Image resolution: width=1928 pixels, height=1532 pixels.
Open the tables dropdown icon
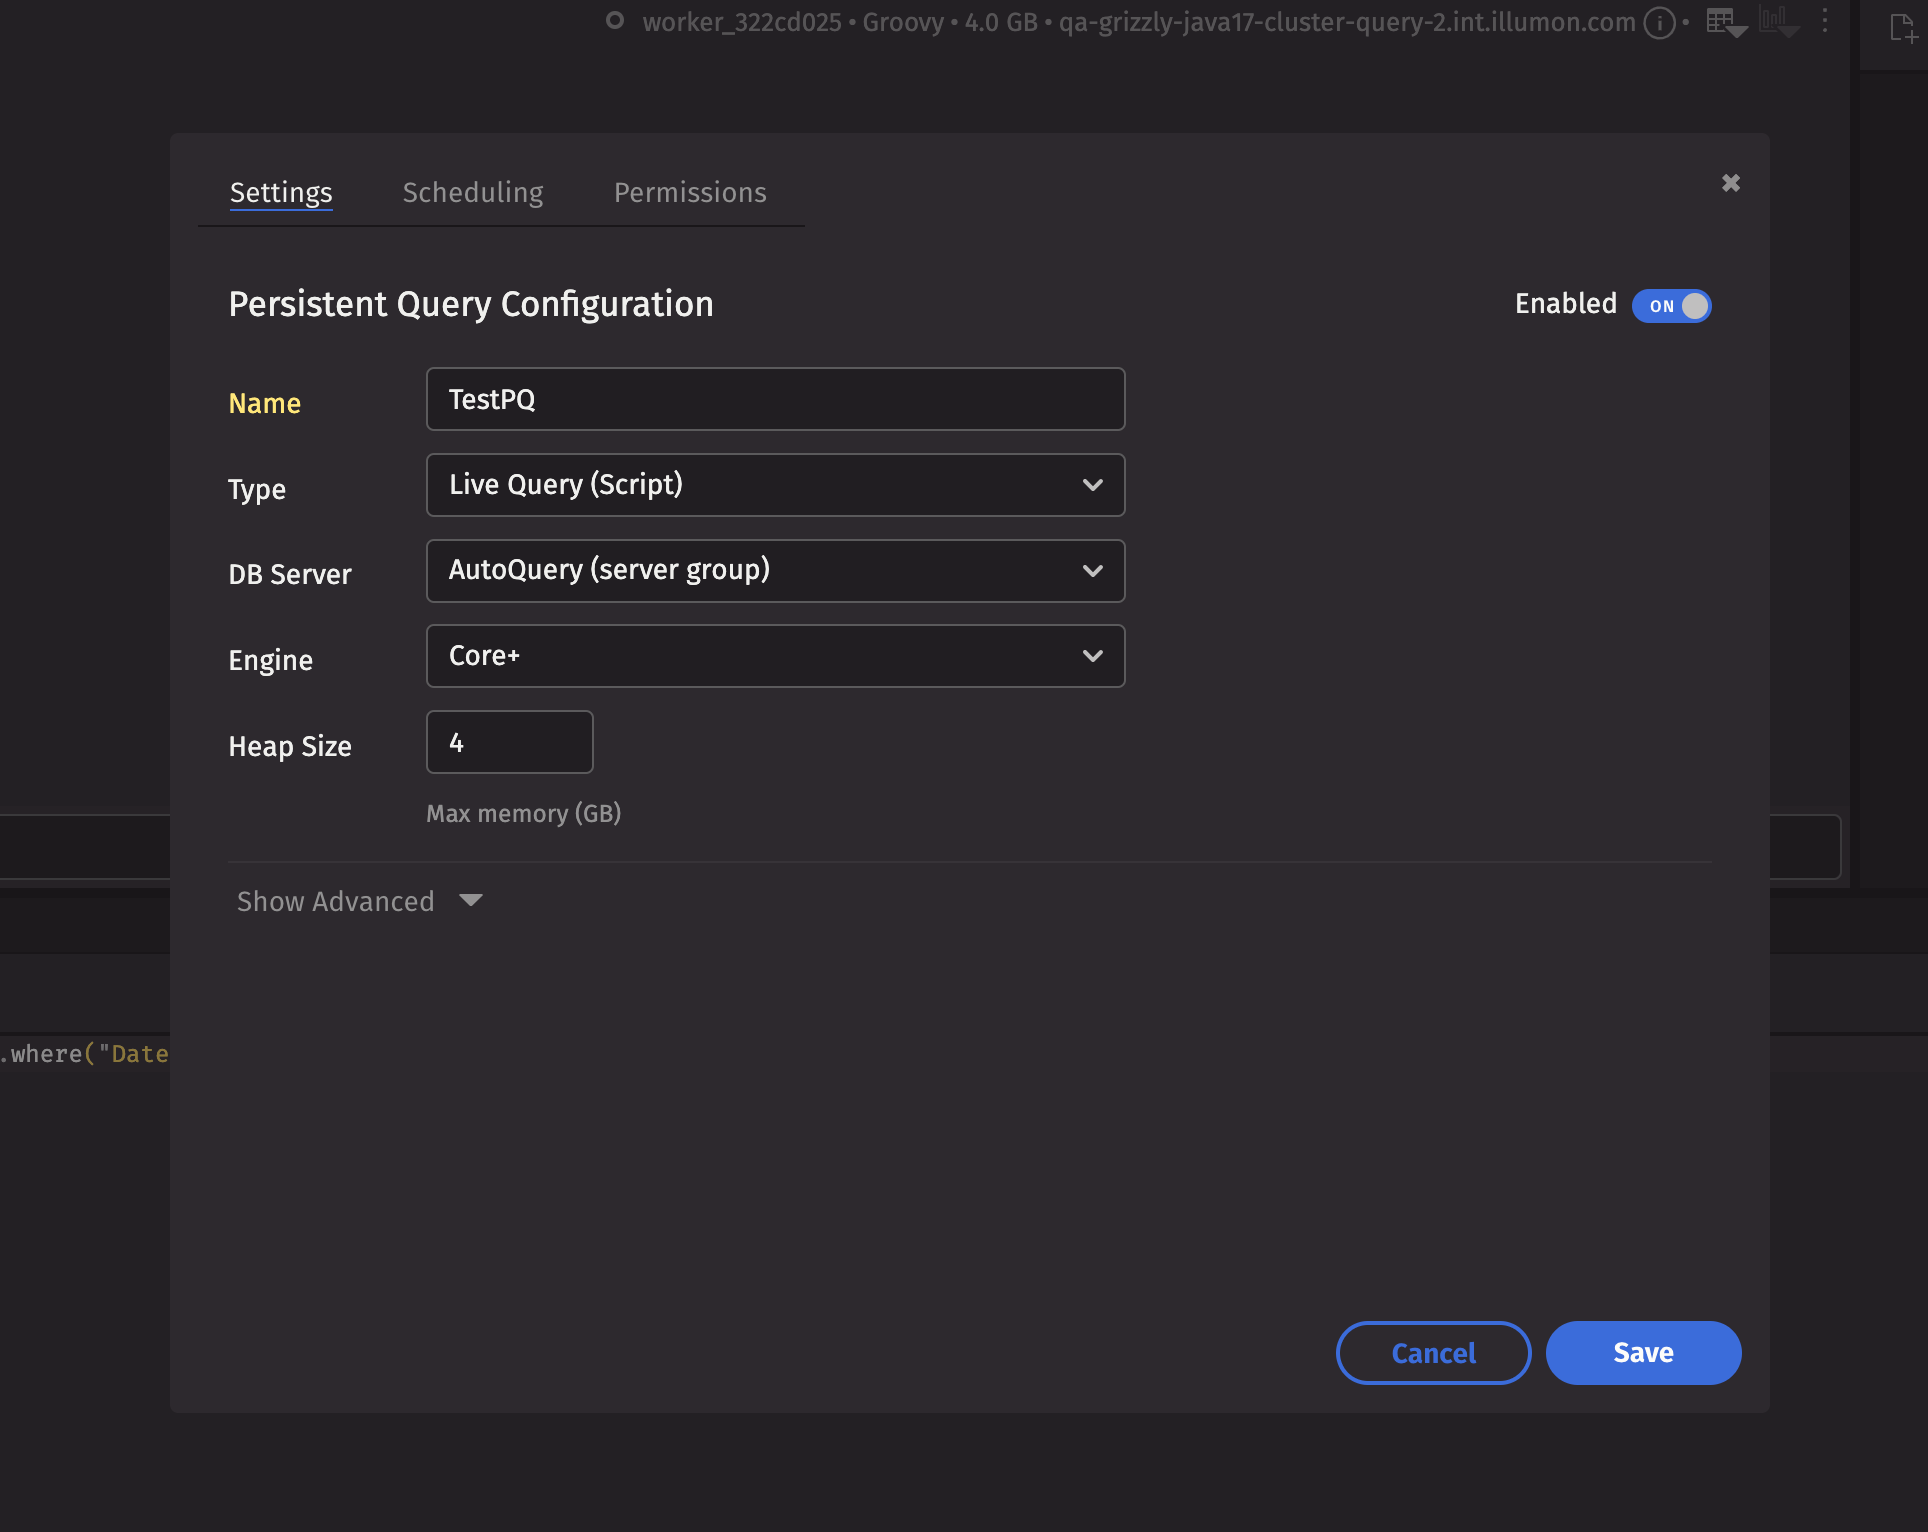(x=1726, y=22)
